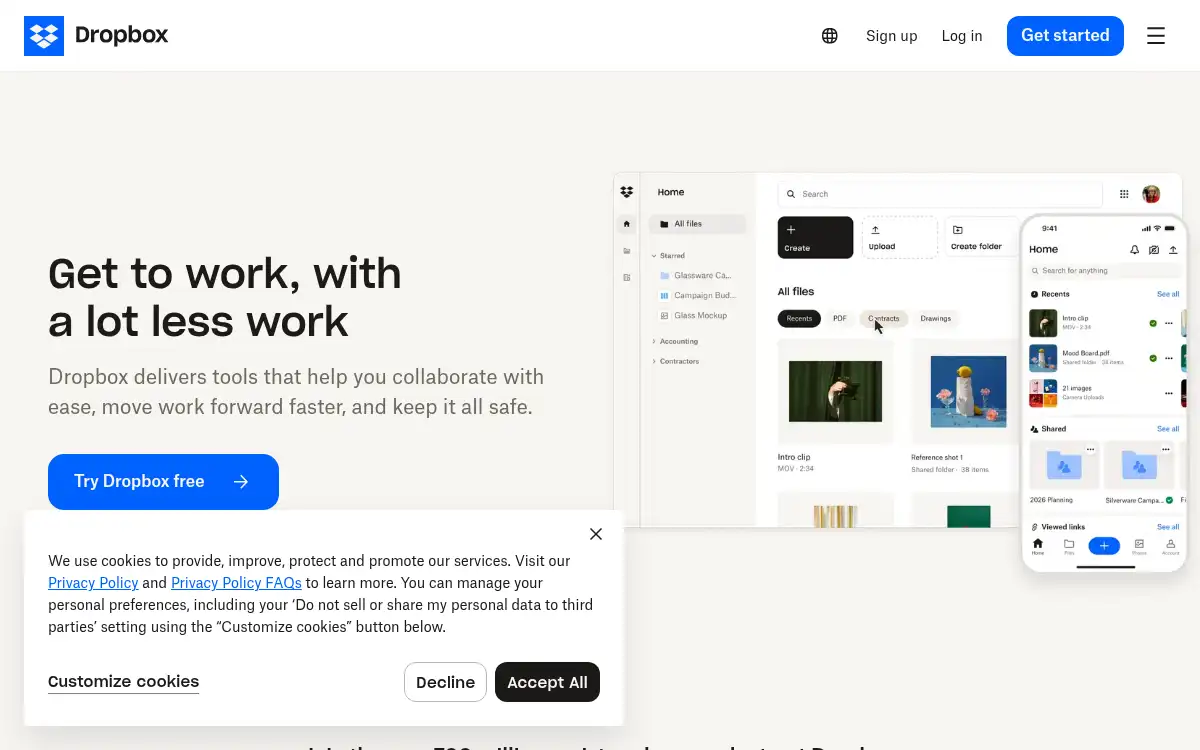Click the desktop mockup Search field
1200x750 pixels.
(940, 194)
